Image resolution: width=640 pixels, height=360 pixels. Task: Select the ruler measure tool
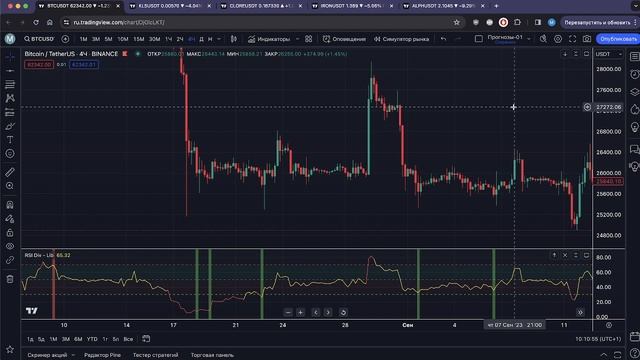coord(10,172)
